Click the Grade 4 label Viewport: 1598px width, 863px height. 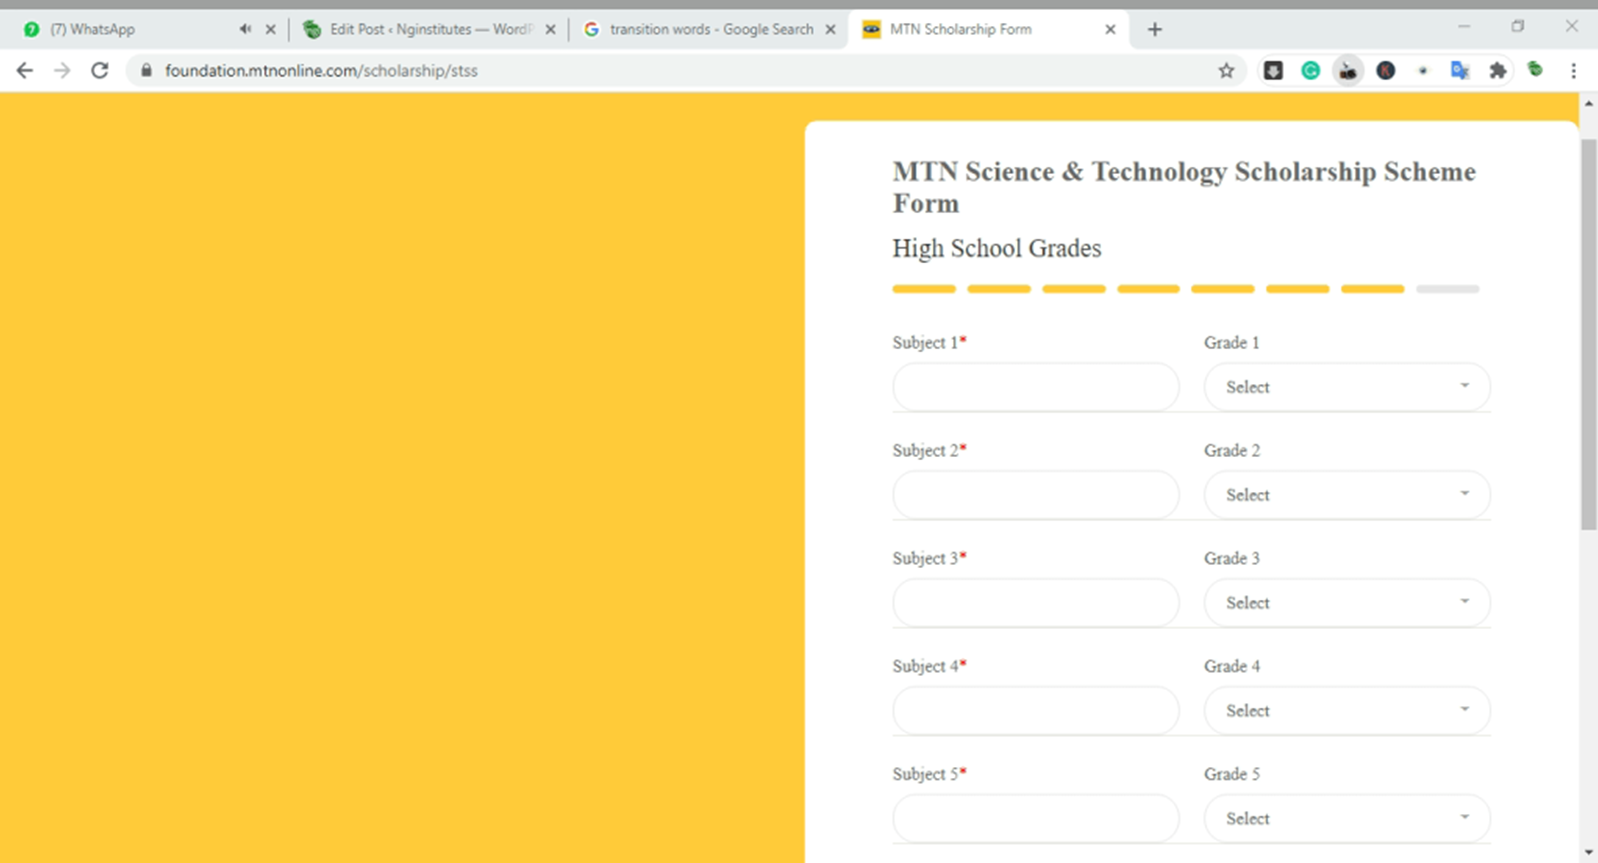point(1232,666)
